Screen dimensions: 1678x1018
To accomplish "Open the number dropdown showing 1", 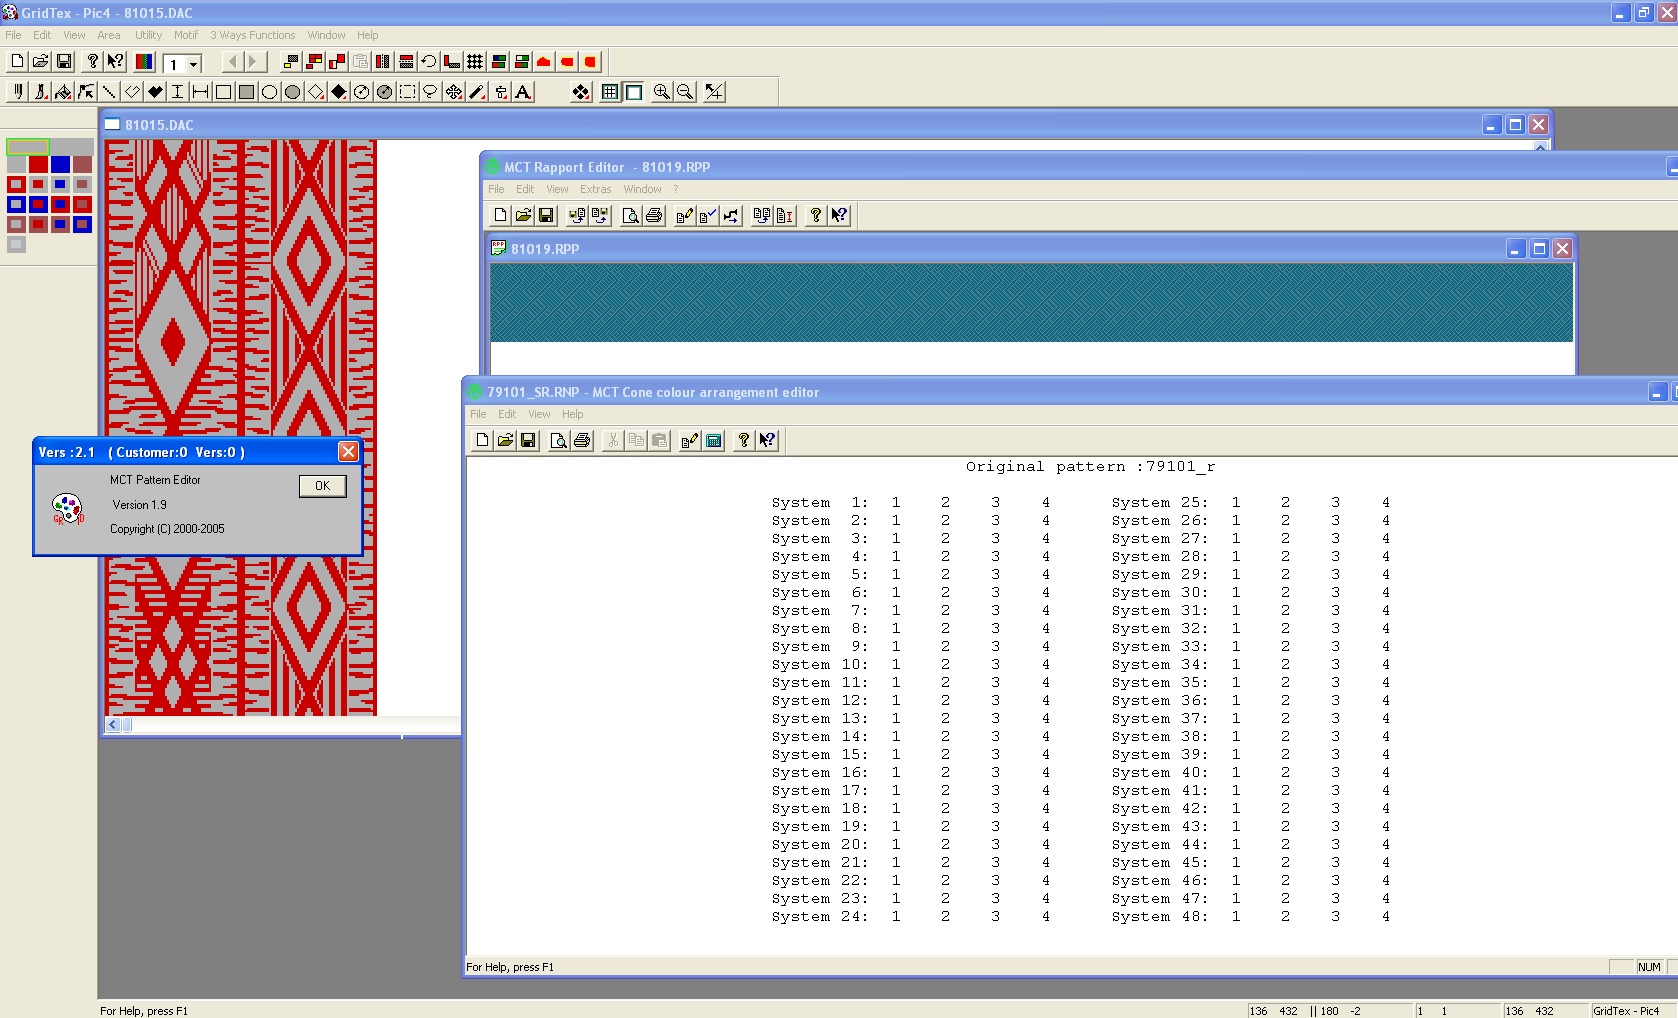I will click(x=193, y=64).
